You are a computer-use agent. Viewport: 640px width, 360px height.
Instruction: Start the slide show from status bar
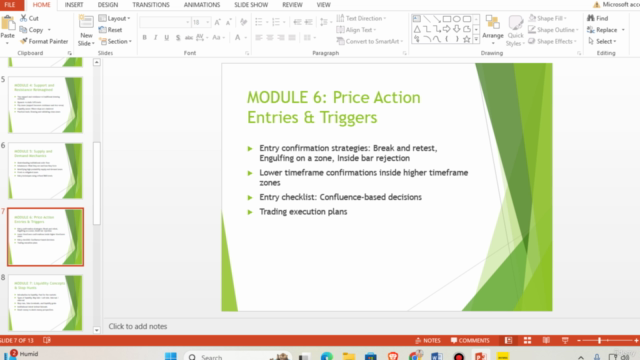[x=565, y=340]
